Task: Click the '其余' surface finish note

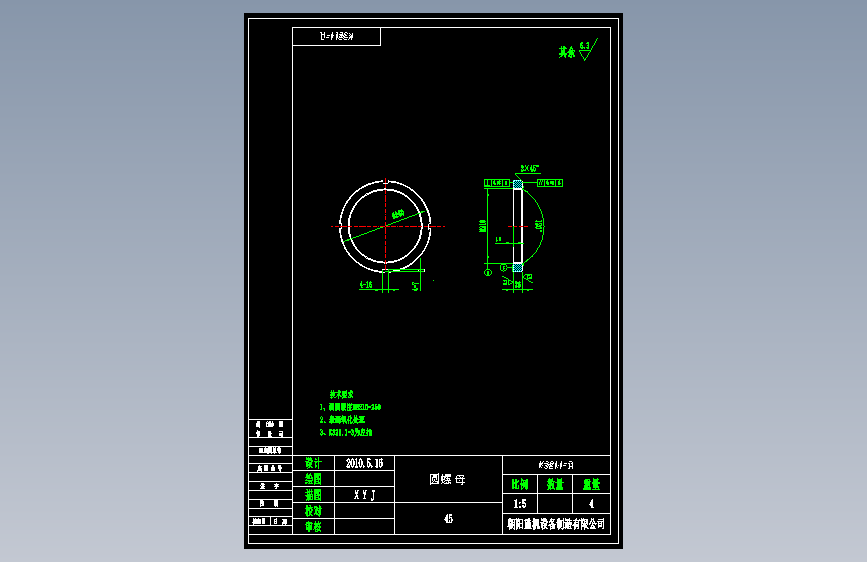Action: (x=567, y=52)
